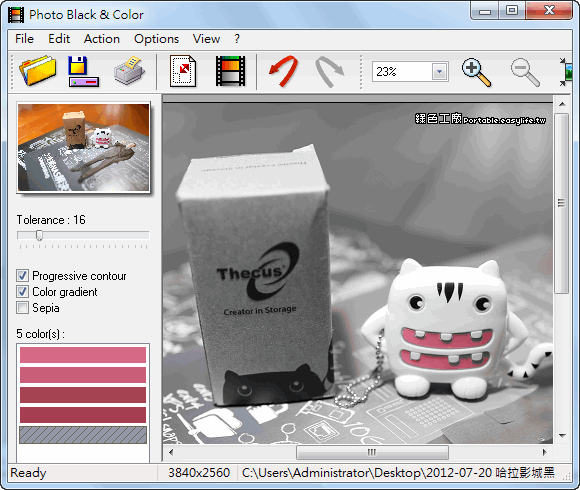Click the file path in status bar
Image resolution: width=580 pixels, height=490 pixels.
point(398,473)
